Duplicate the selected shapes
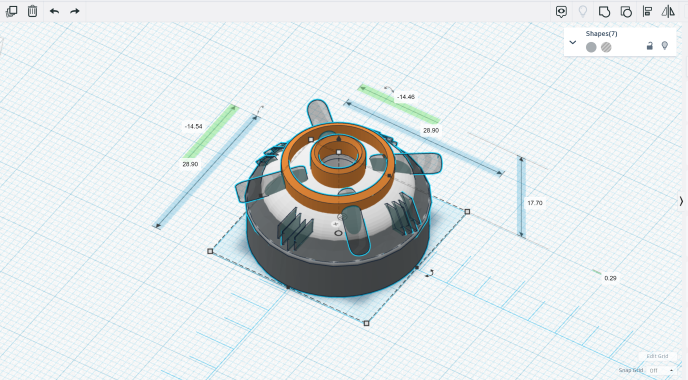Screen dimensions: 688x380 (11, 11)
